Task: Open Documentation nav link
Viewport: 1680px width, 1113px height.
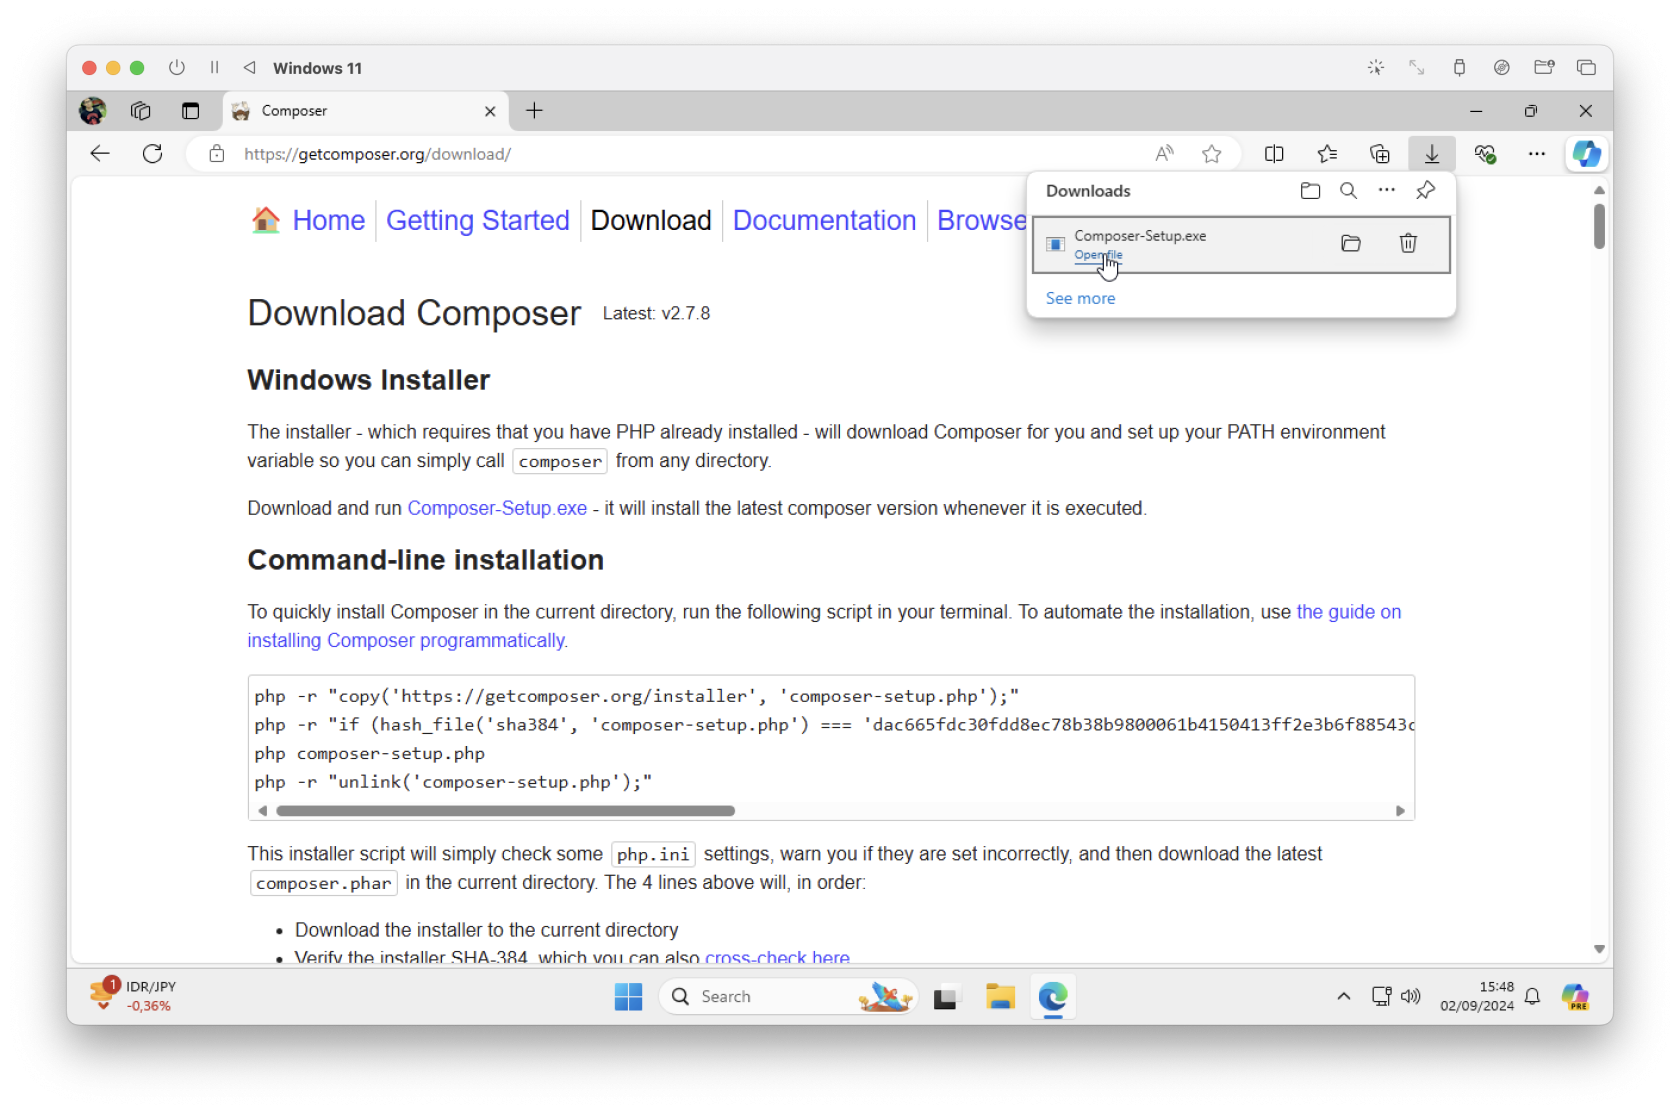Action: pyautogui.click(x=824, y=220)
